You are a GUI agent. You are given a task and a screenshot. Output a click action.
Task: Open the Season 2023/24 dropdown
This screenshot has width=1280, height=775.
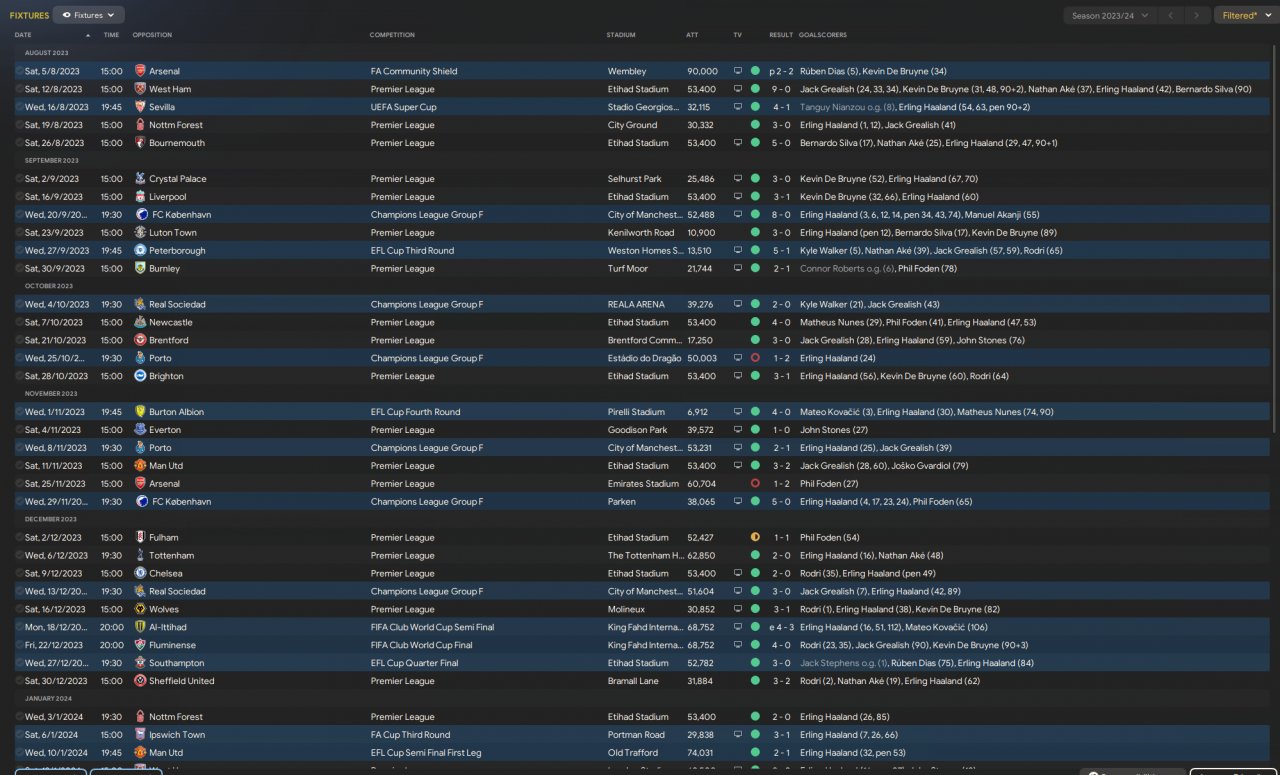click(x=1110, y=15)
